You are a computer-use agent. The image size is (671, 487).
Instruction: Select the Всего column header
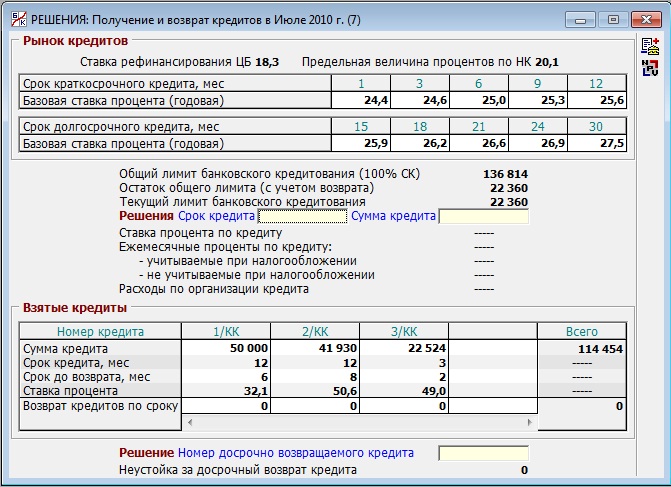582,332
